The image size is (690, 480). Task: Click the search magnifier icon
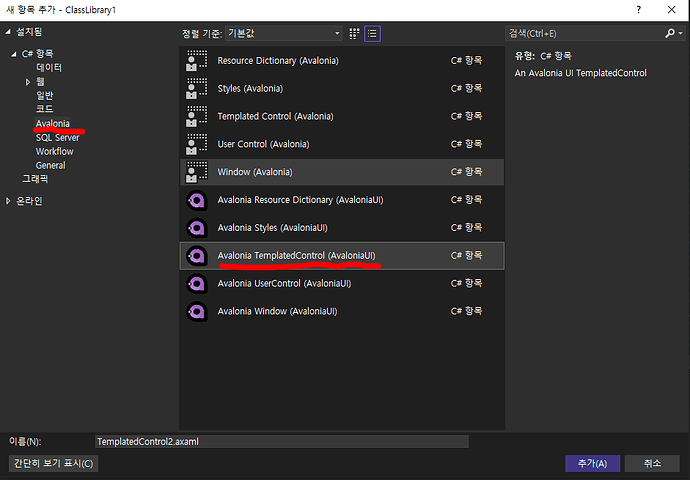(x=670, y=33)
